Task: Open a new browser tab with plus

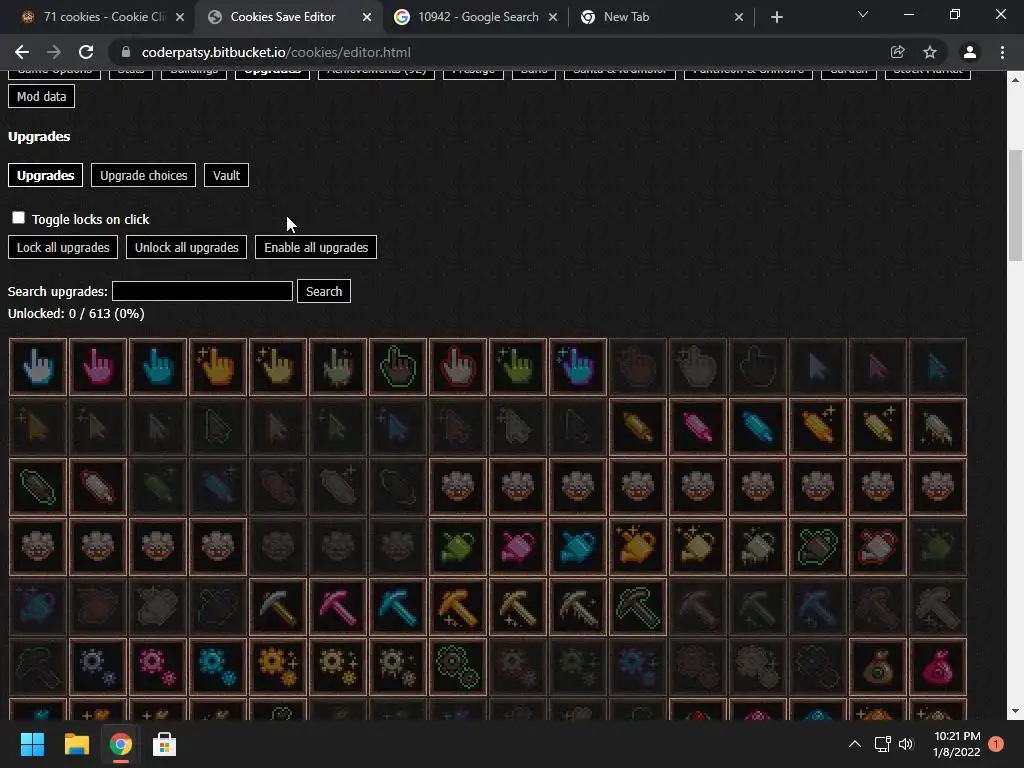Action: pyautogui.click(x=776, y=17)
